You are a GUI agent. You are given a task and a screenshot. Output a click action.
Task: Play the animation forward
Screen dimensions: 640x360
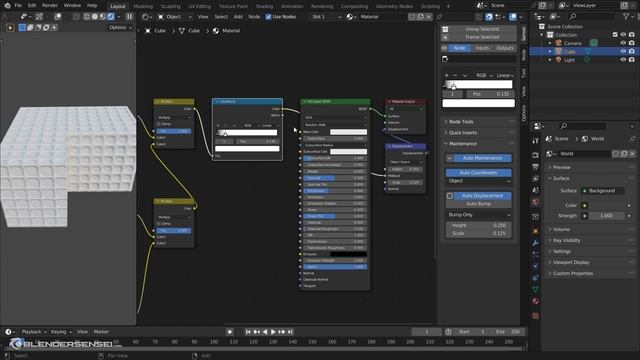273,332
